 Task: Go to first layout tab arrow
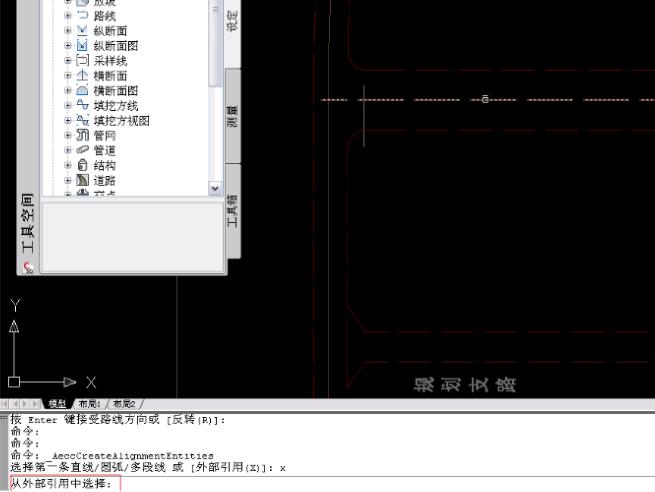5,404
